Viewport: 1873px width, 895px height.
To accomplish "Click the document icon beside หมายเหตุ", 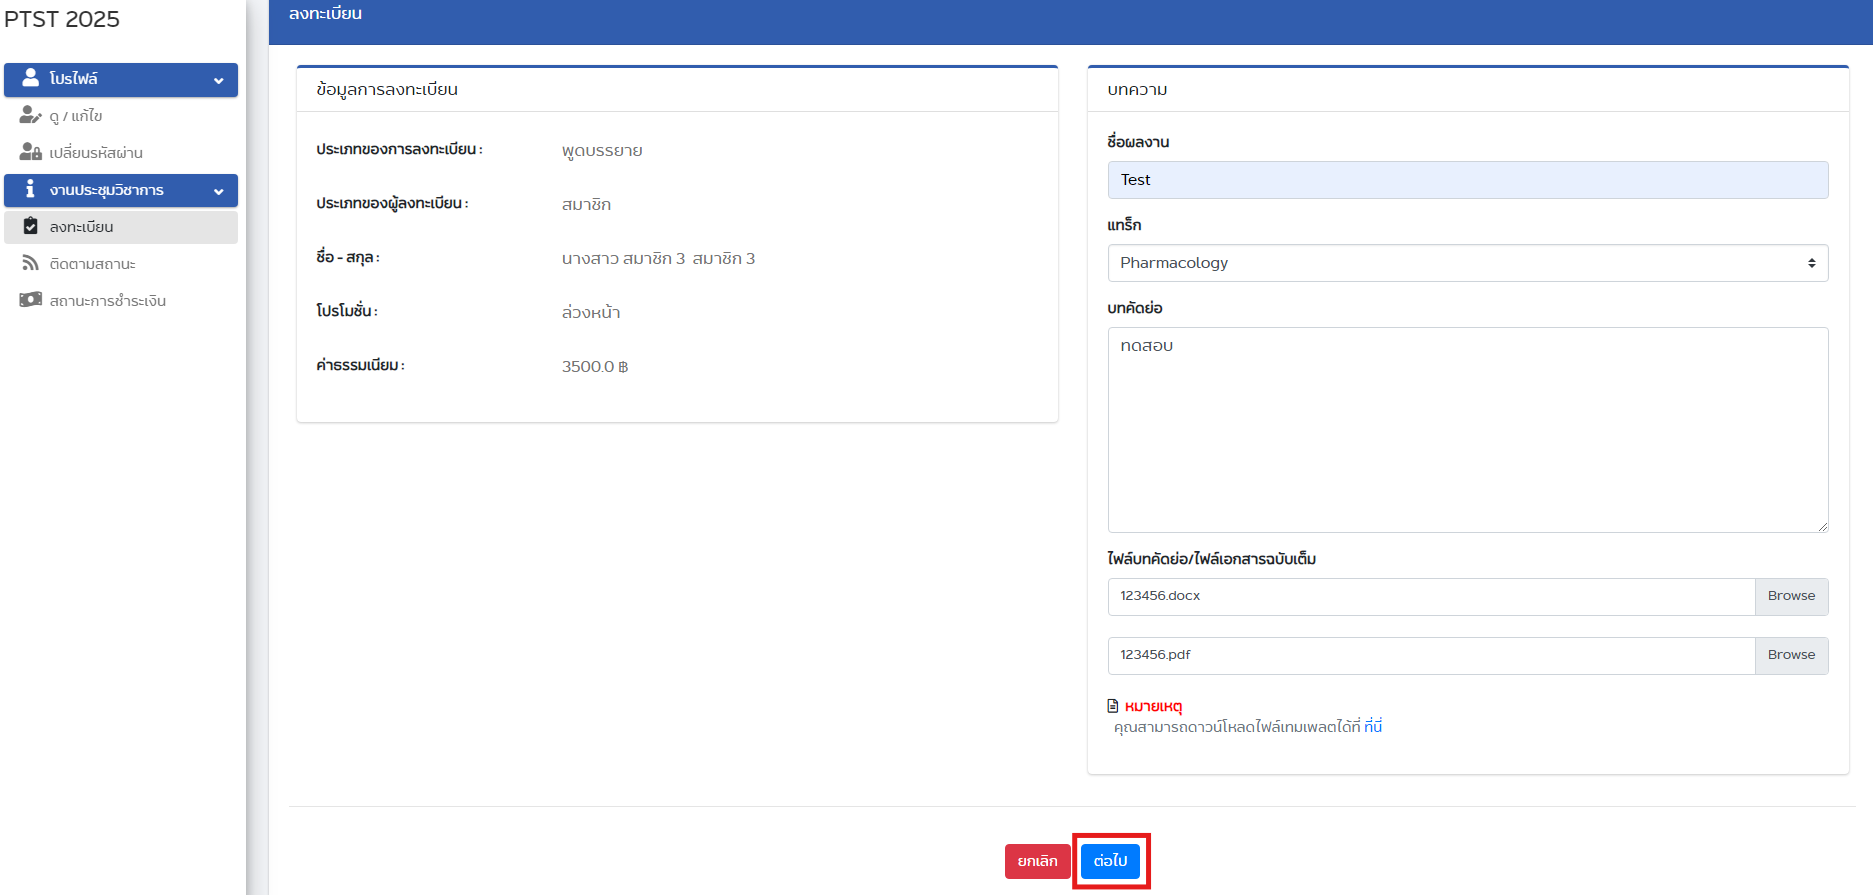I will [1113, 706].
